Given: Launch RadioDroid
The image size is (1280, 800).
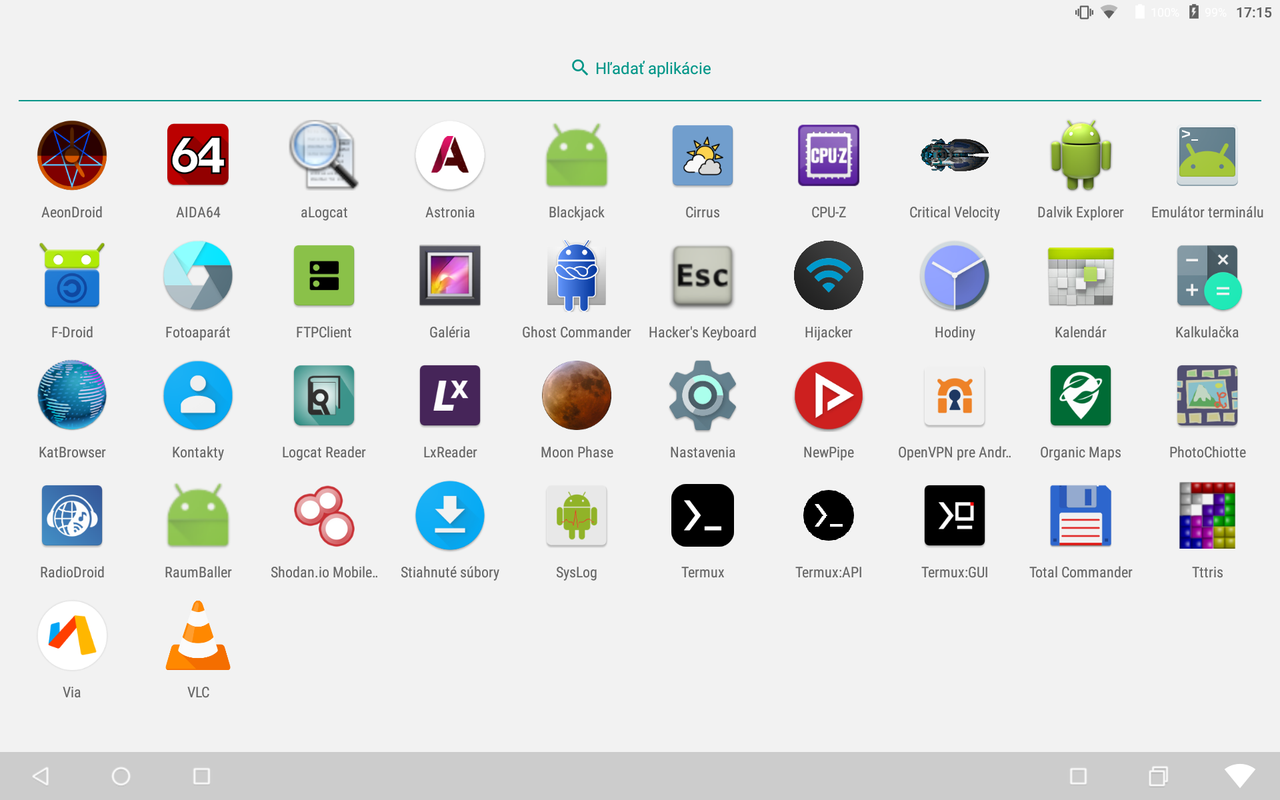Looking at the screenshot, I should [72, 516].
